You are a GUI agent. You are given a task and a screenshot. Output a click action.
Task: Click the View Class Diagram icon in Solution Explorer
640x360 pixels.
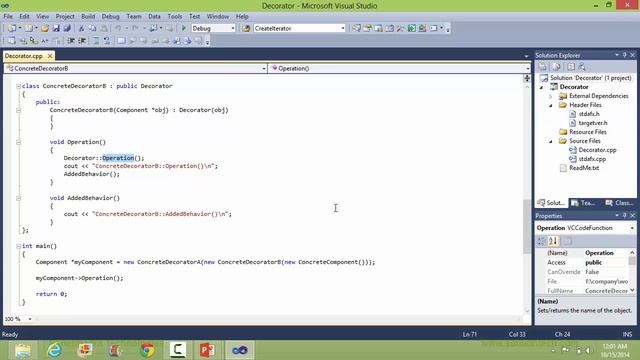[x=582, y=67]
